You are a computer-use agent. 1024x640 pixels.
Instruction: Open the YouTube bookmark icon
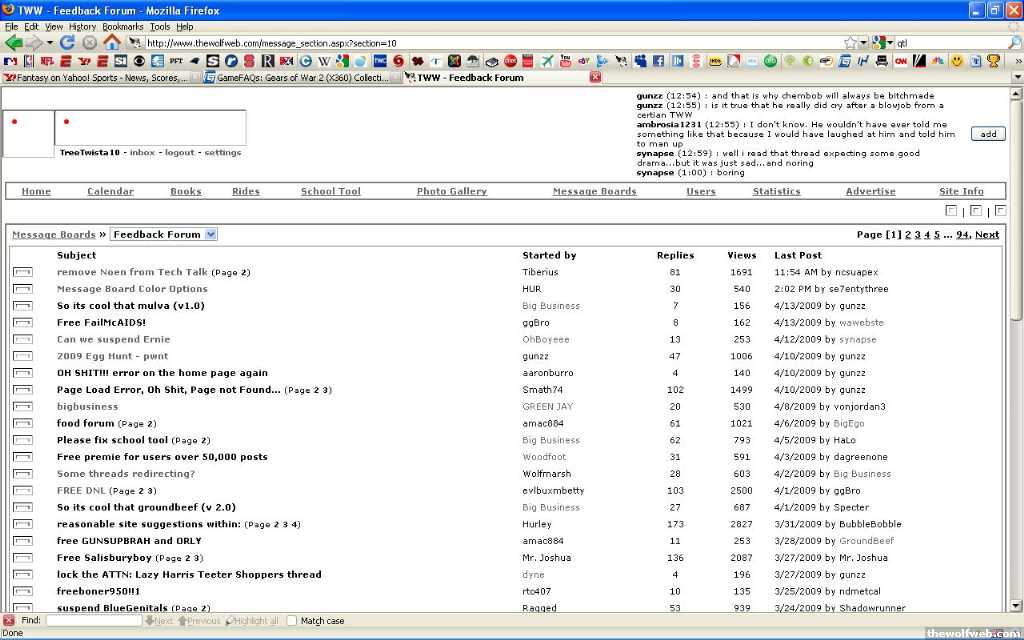(566, 61)
